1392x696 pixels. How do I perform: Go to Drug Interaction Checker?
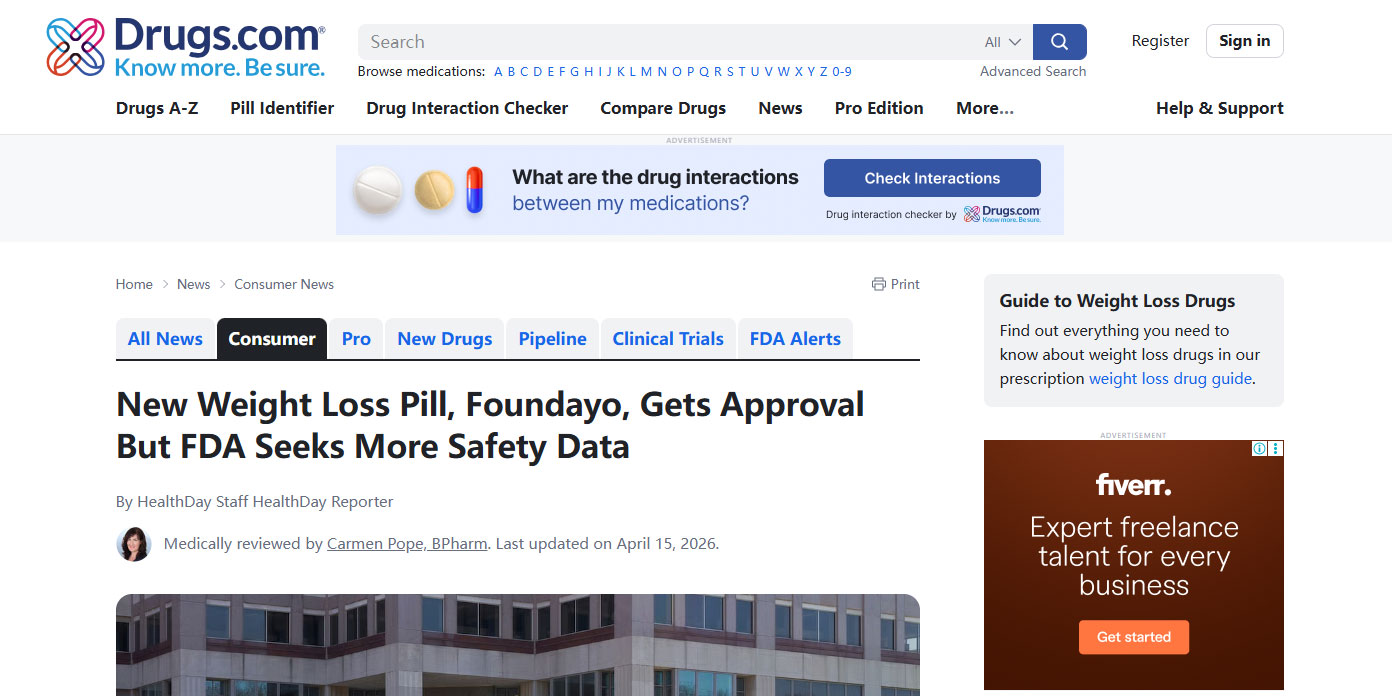pyautogui.click(x=467, y=108)
